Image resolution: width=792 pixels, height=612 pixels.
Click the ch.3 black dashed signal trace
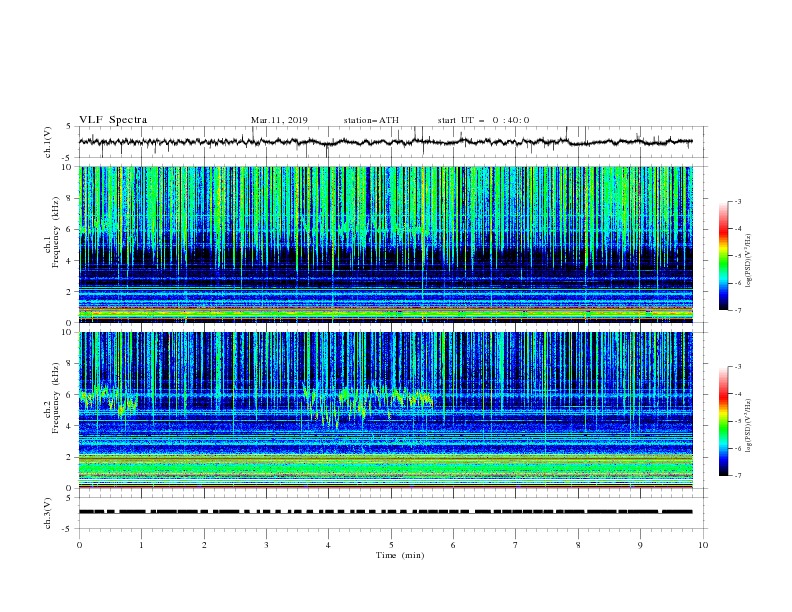385,512
